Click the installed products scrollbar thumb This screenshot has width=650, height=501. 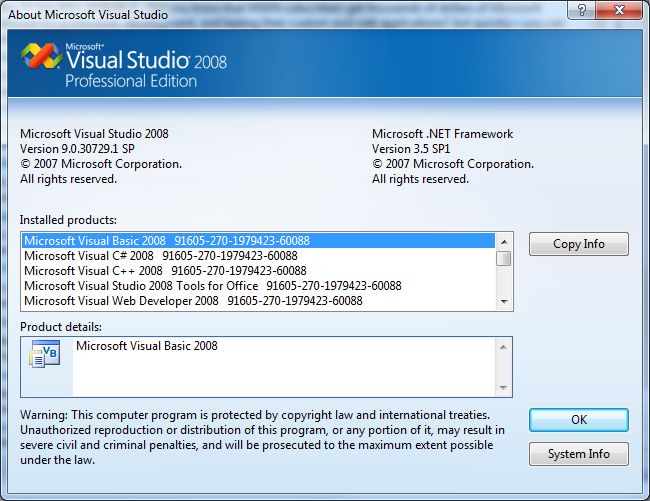coord(504,259)
